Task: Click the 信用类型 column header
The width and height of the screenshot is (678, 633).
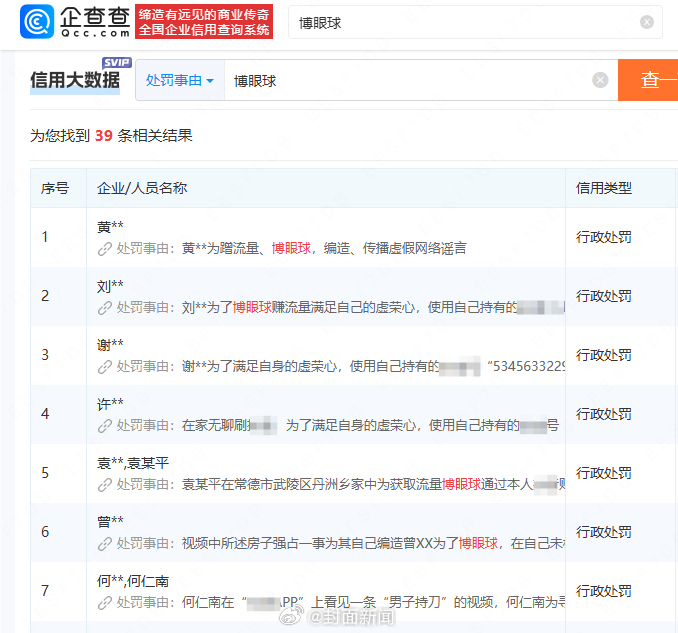Action: pyautogui.click(x=604, y=188)
